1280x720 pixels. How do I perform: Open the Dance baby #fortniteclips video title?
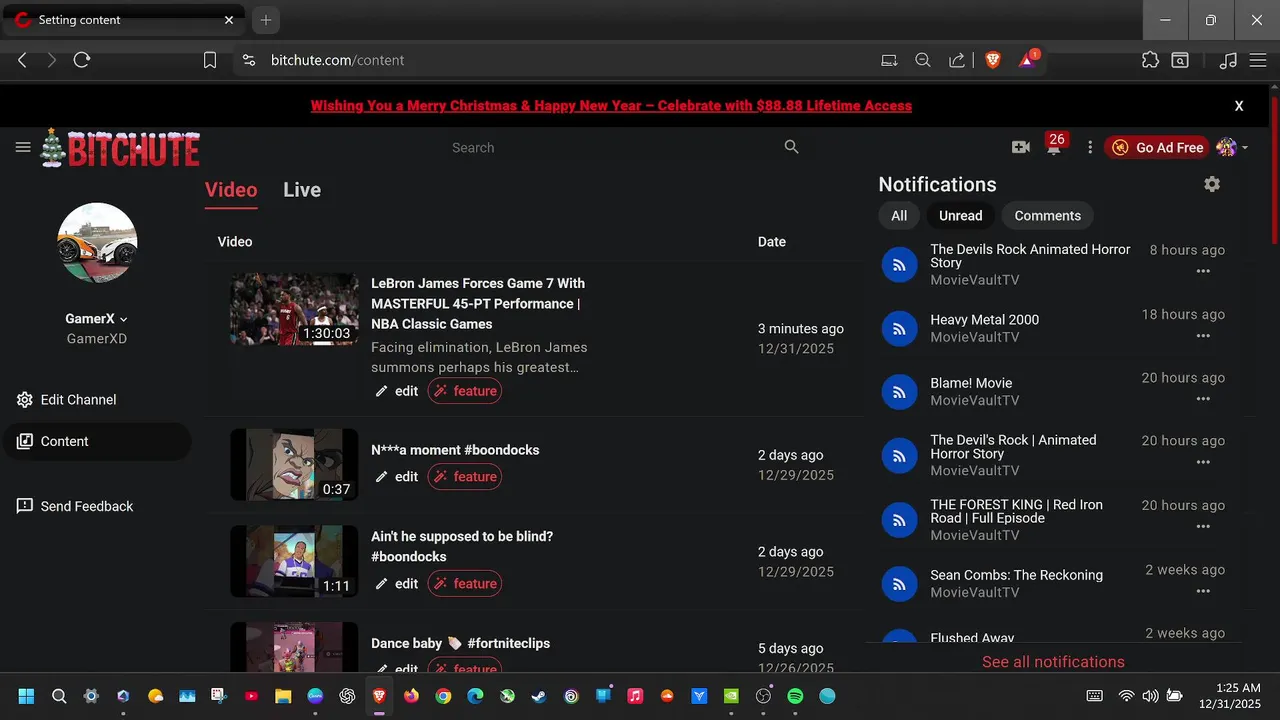[460, 644]
